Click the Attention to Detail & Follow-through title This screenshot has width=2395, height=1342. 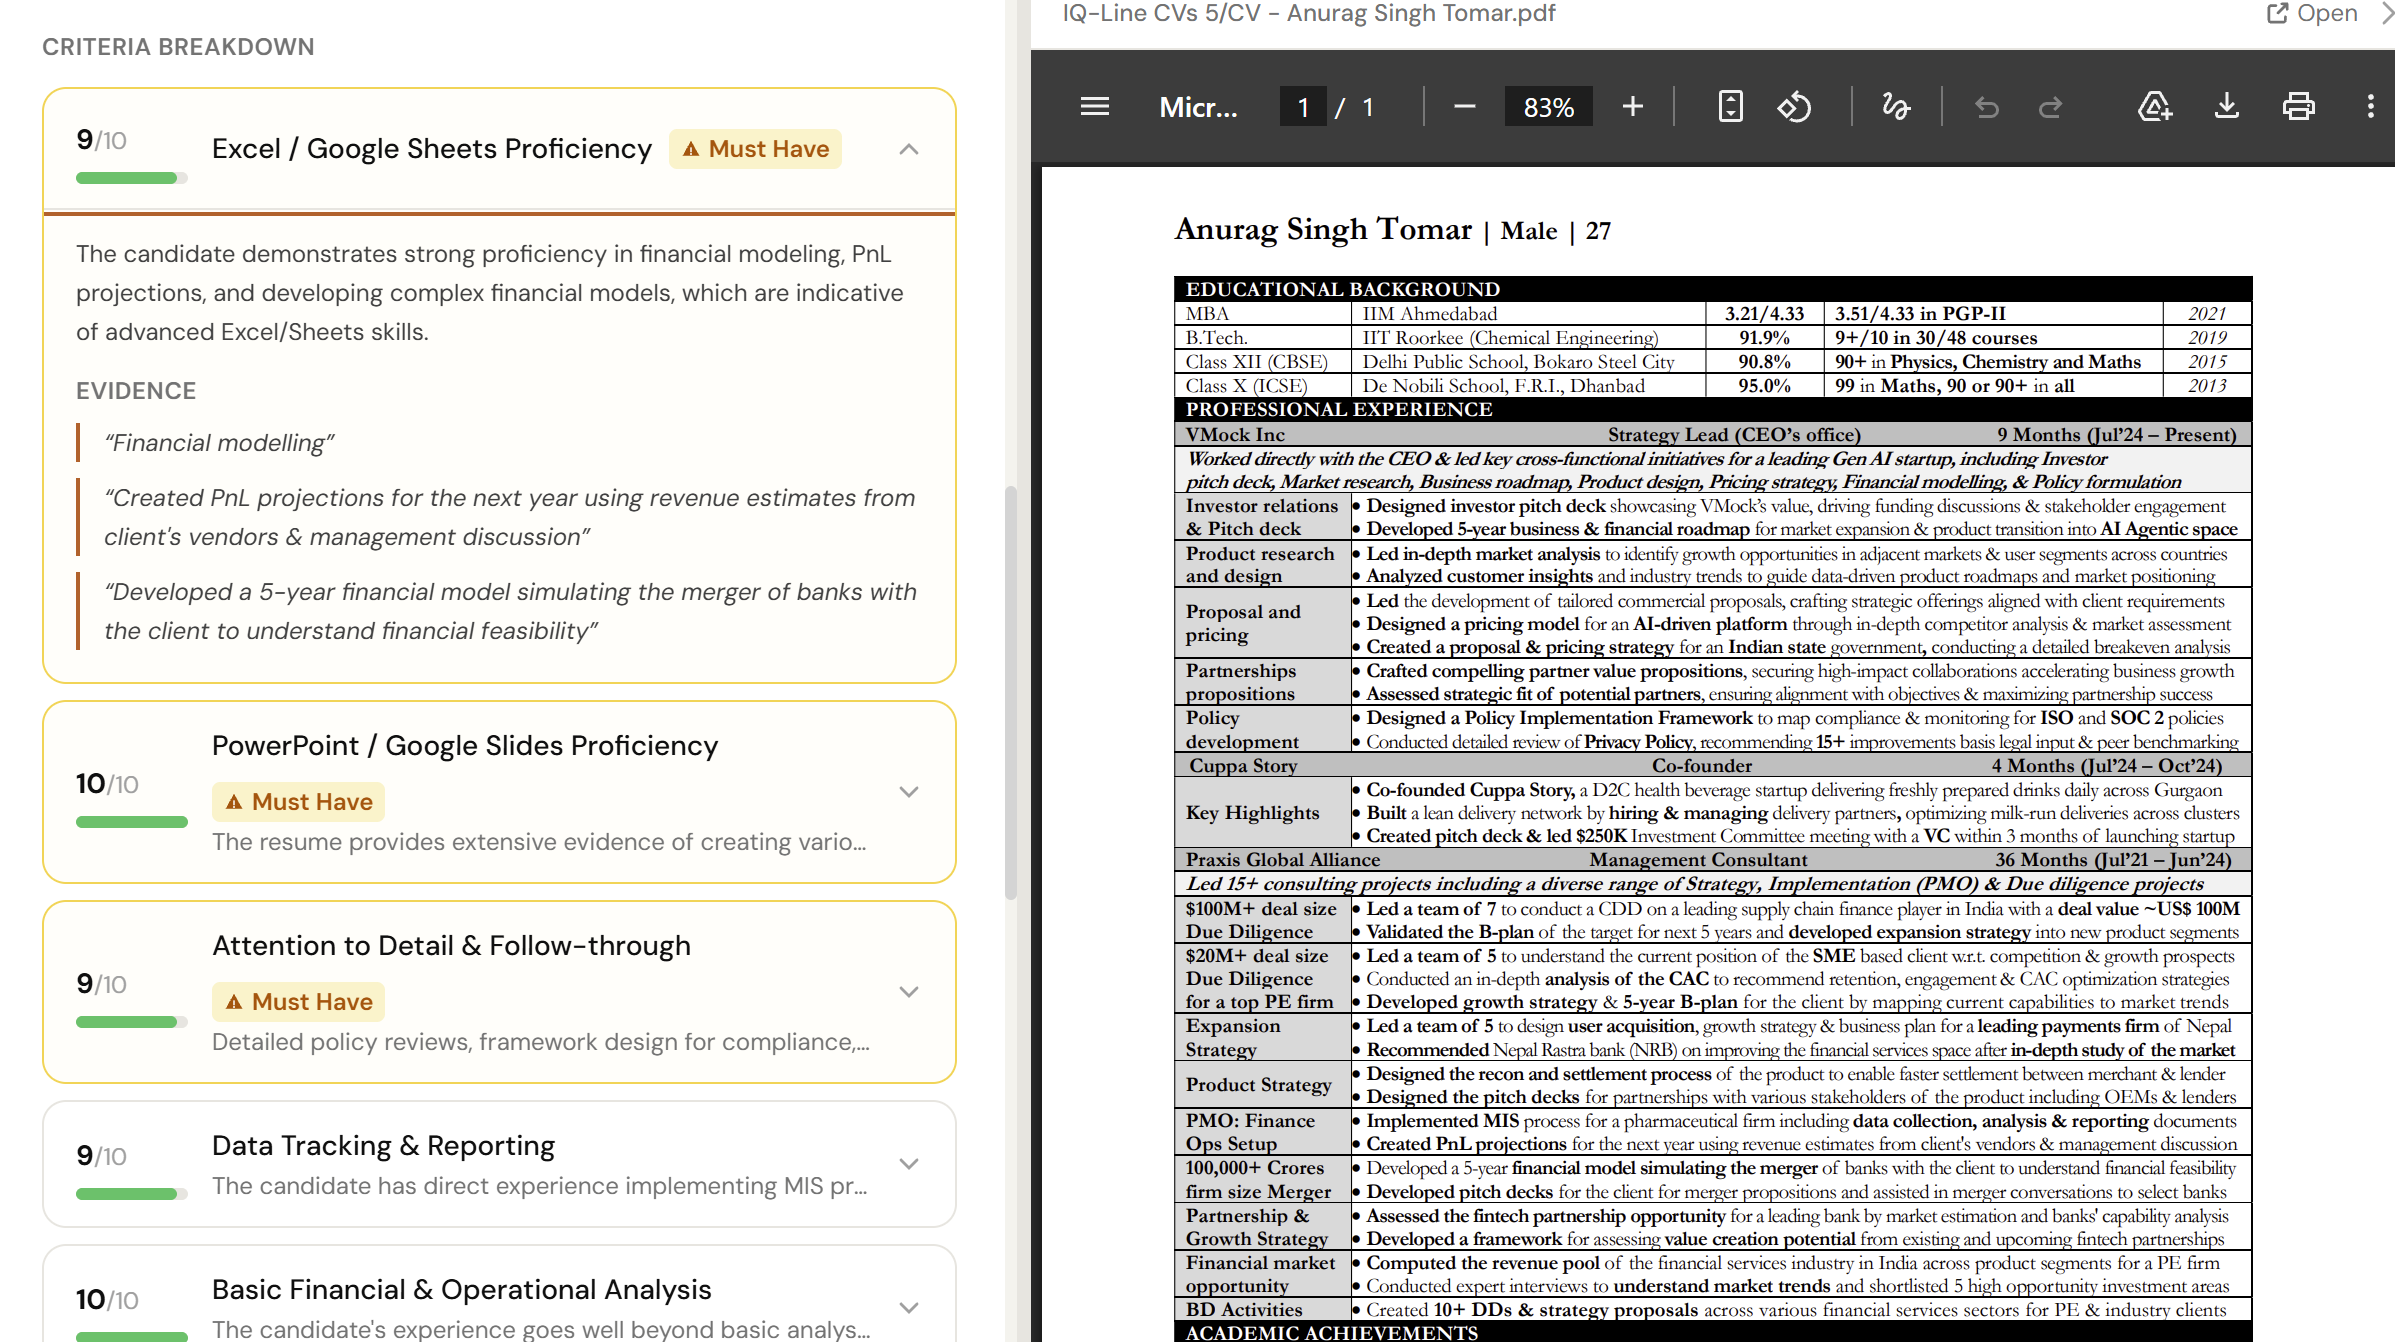[x=451, y=946]
